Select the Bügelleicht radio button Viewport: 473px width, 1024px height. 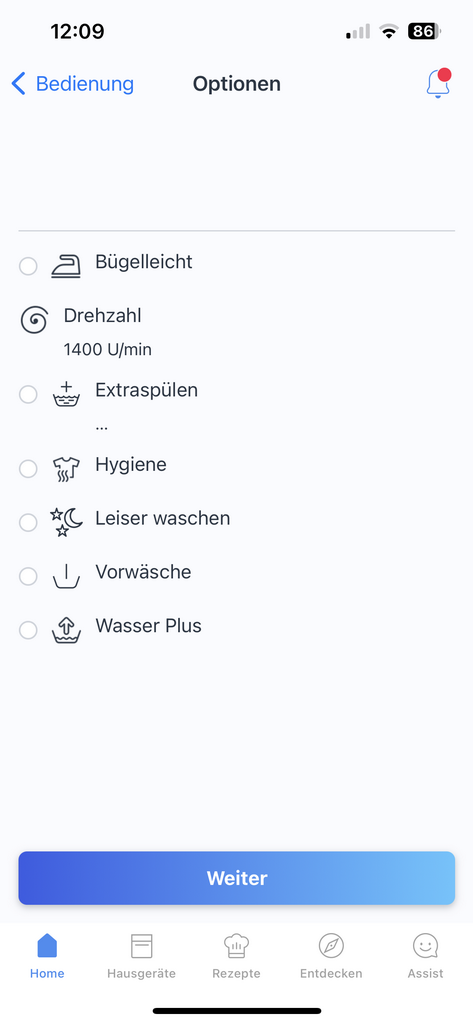coord(28,266)
